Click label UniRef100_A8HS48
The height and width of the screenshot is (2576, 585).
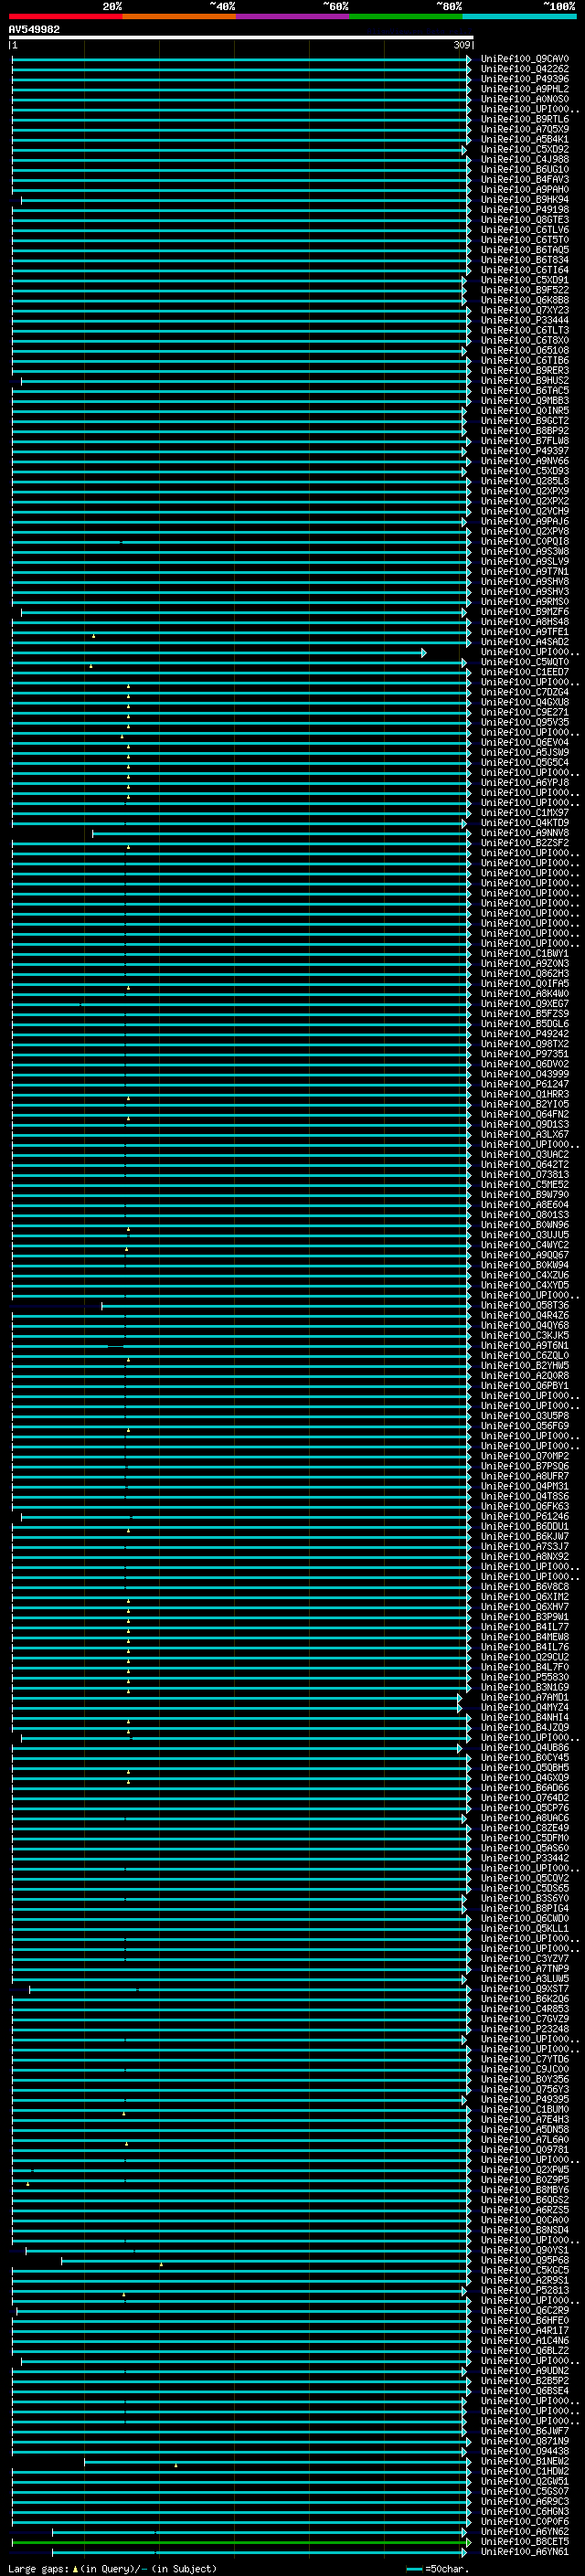point(525,622)
